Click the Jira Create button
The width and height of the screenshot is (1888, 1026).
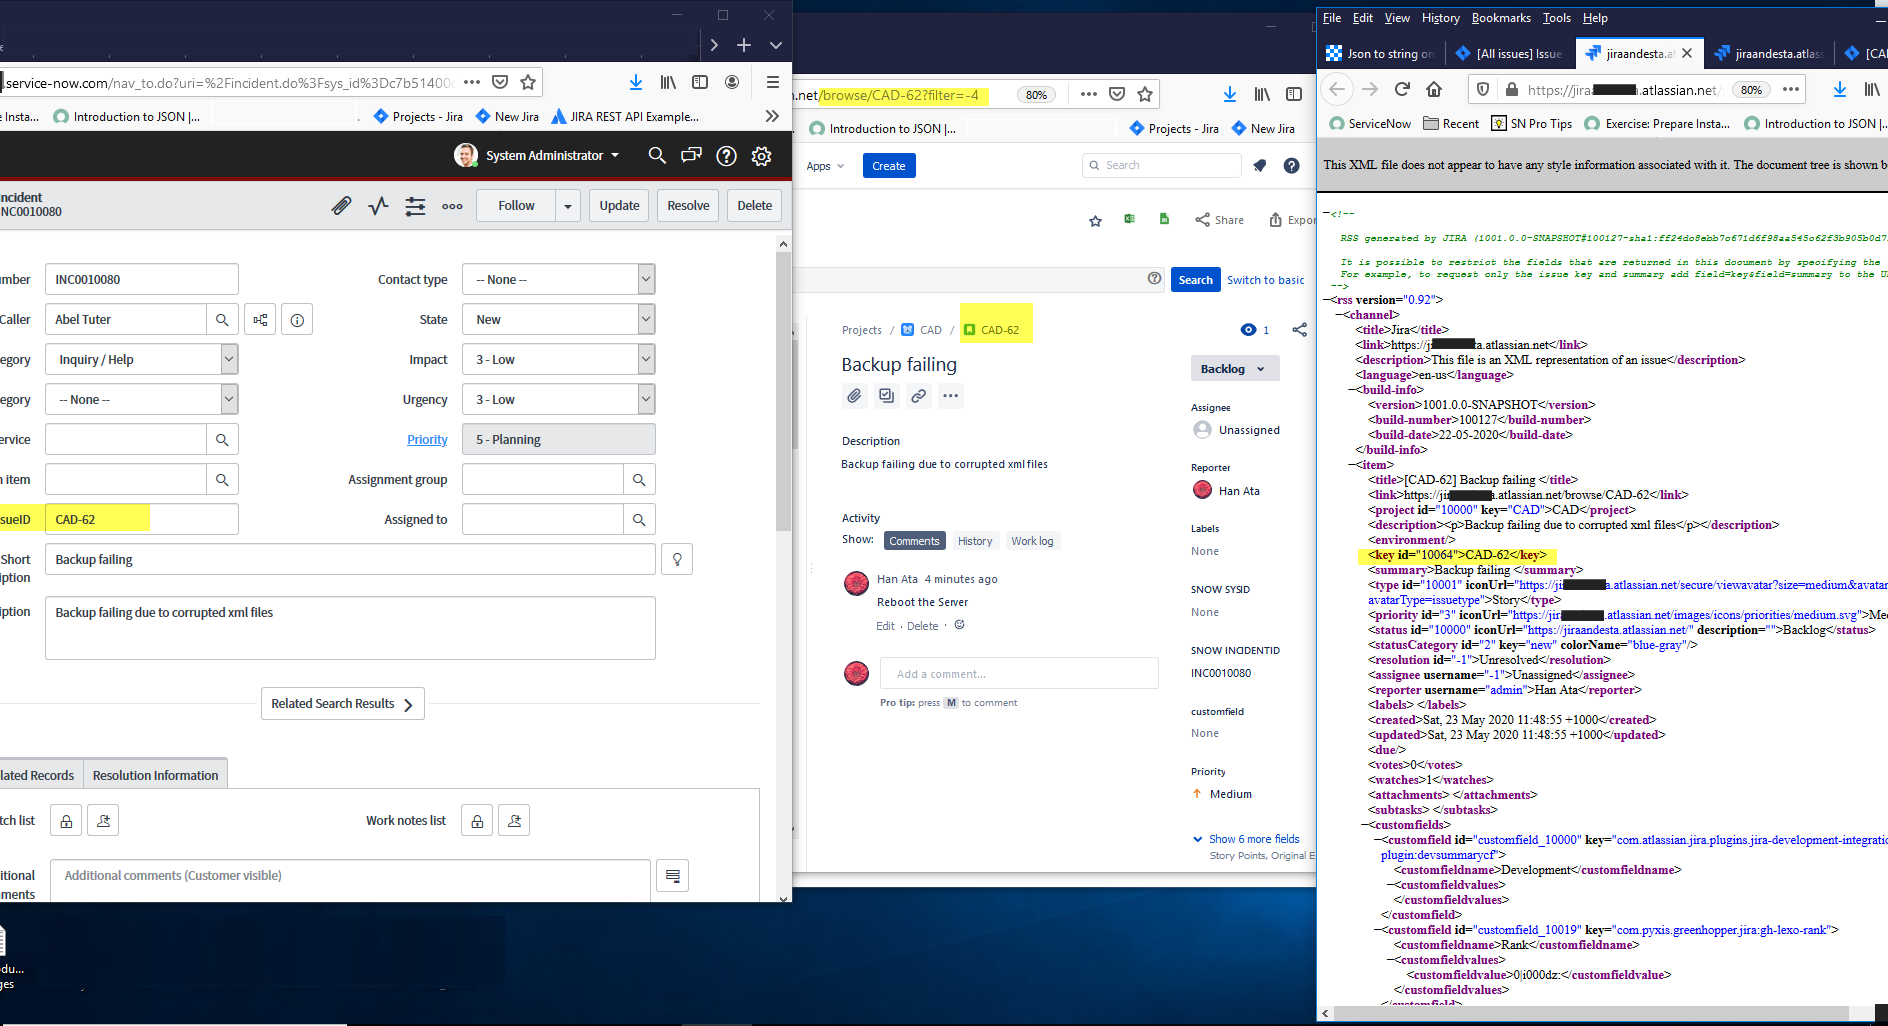click(888, 166)
